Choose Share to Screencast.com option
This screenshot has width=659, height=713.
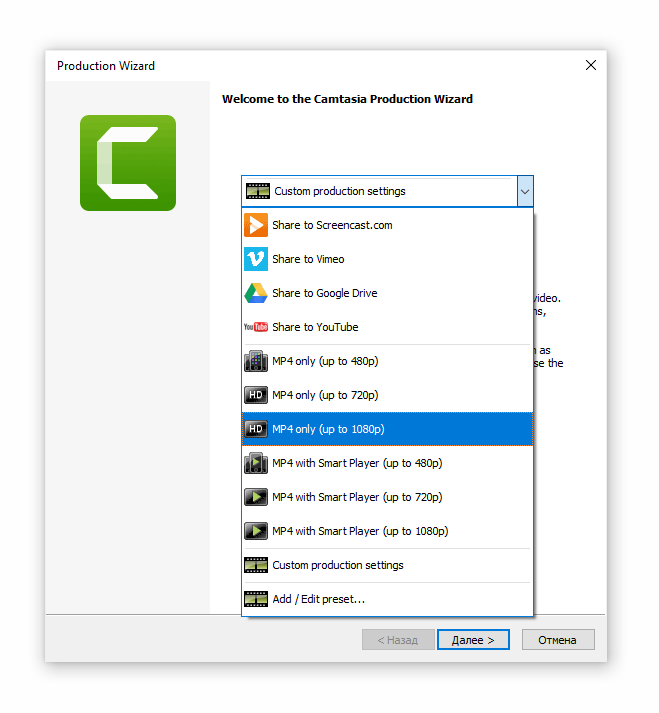387,225
